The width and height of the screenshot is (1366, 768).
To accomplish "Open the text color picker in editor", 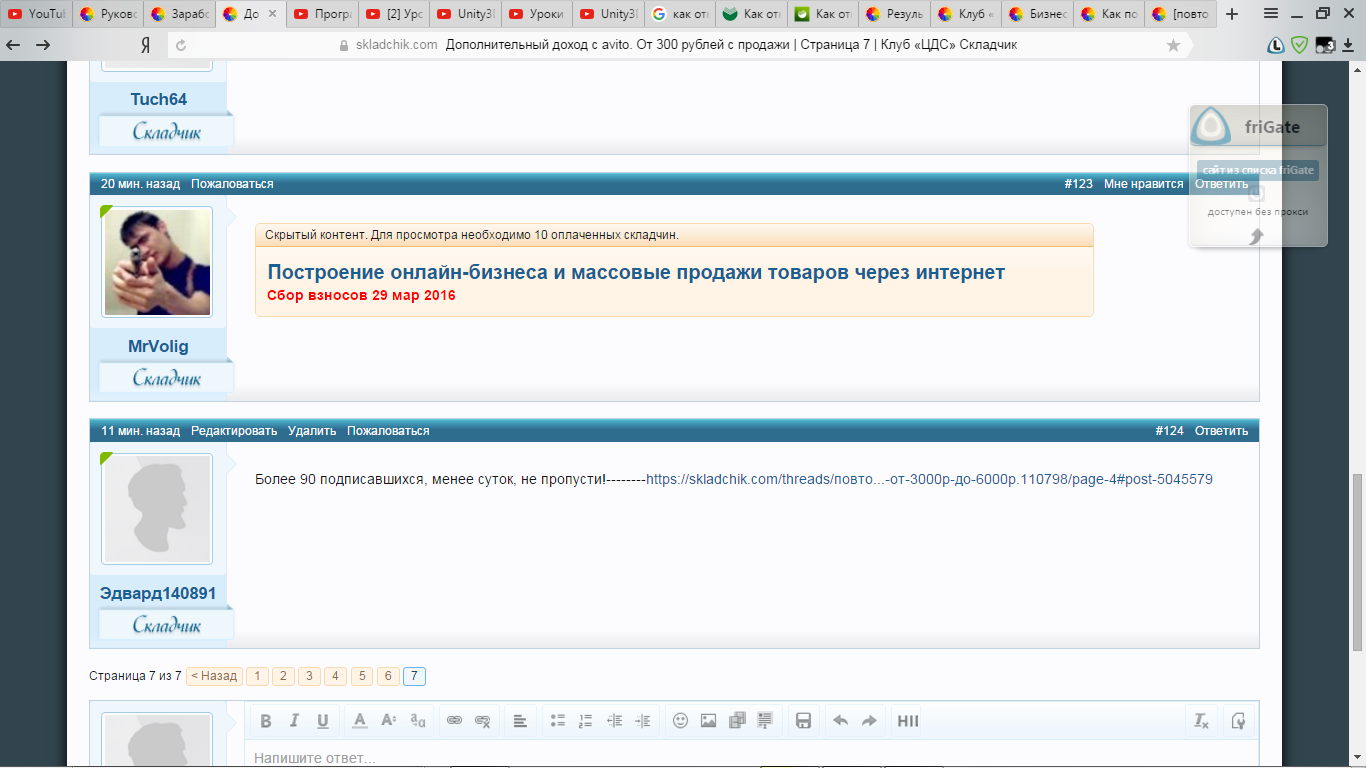I will pyautogui.click(x=360, y=721).
